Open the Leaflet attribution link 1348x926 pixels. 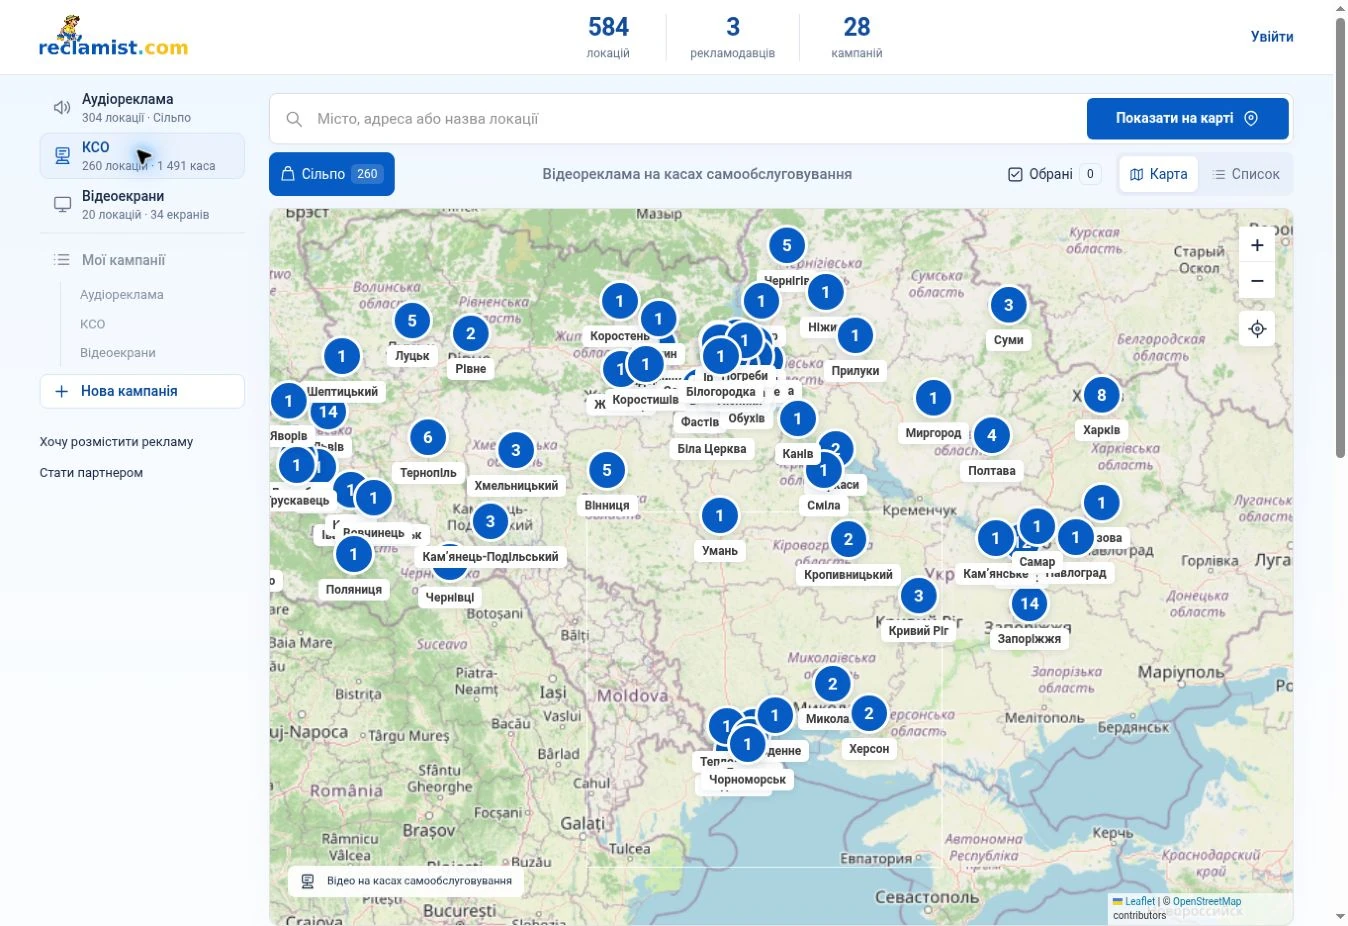click(1134, 902)
